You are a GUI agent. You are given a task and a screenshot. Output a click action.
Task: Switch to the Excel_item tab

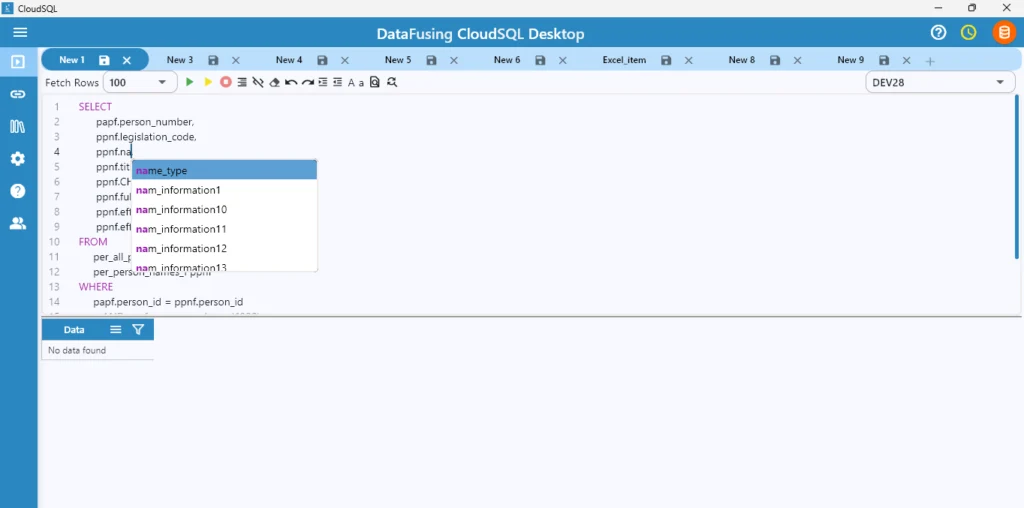pyautogui.click(x=624, y=60)
